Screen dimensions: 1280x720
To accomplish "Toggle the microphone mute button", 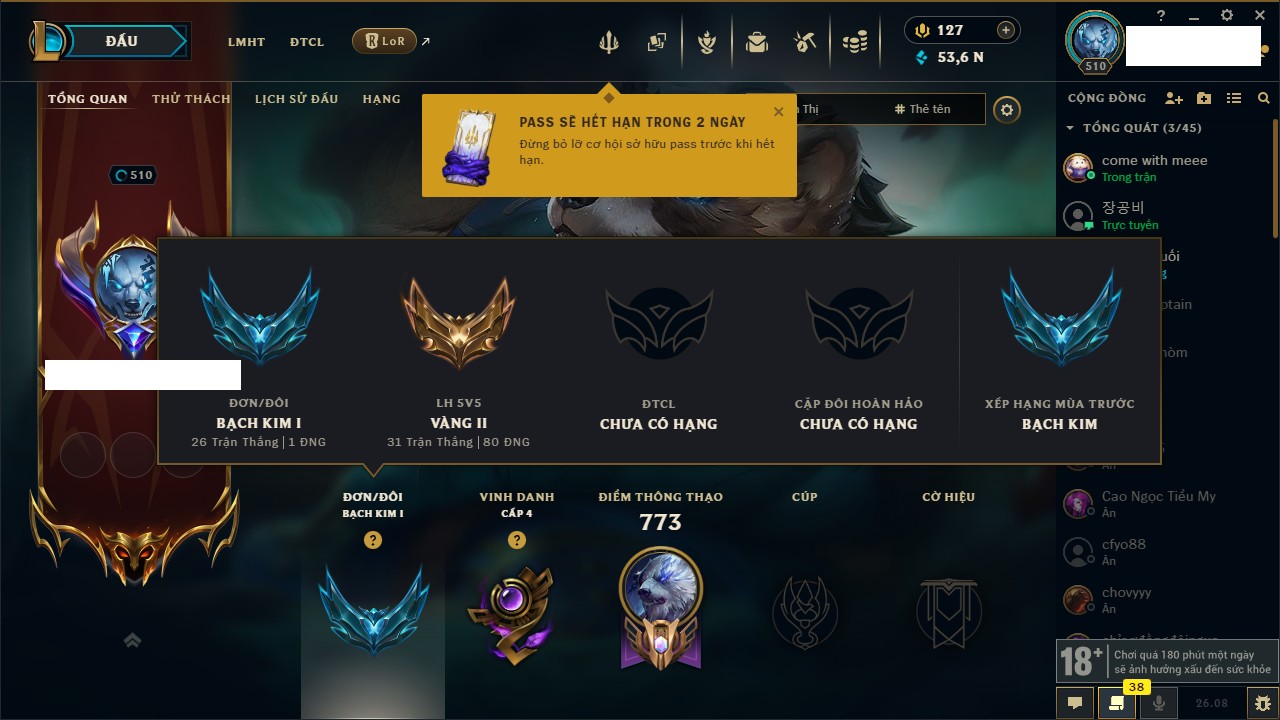I will [x=1159, y=703].
